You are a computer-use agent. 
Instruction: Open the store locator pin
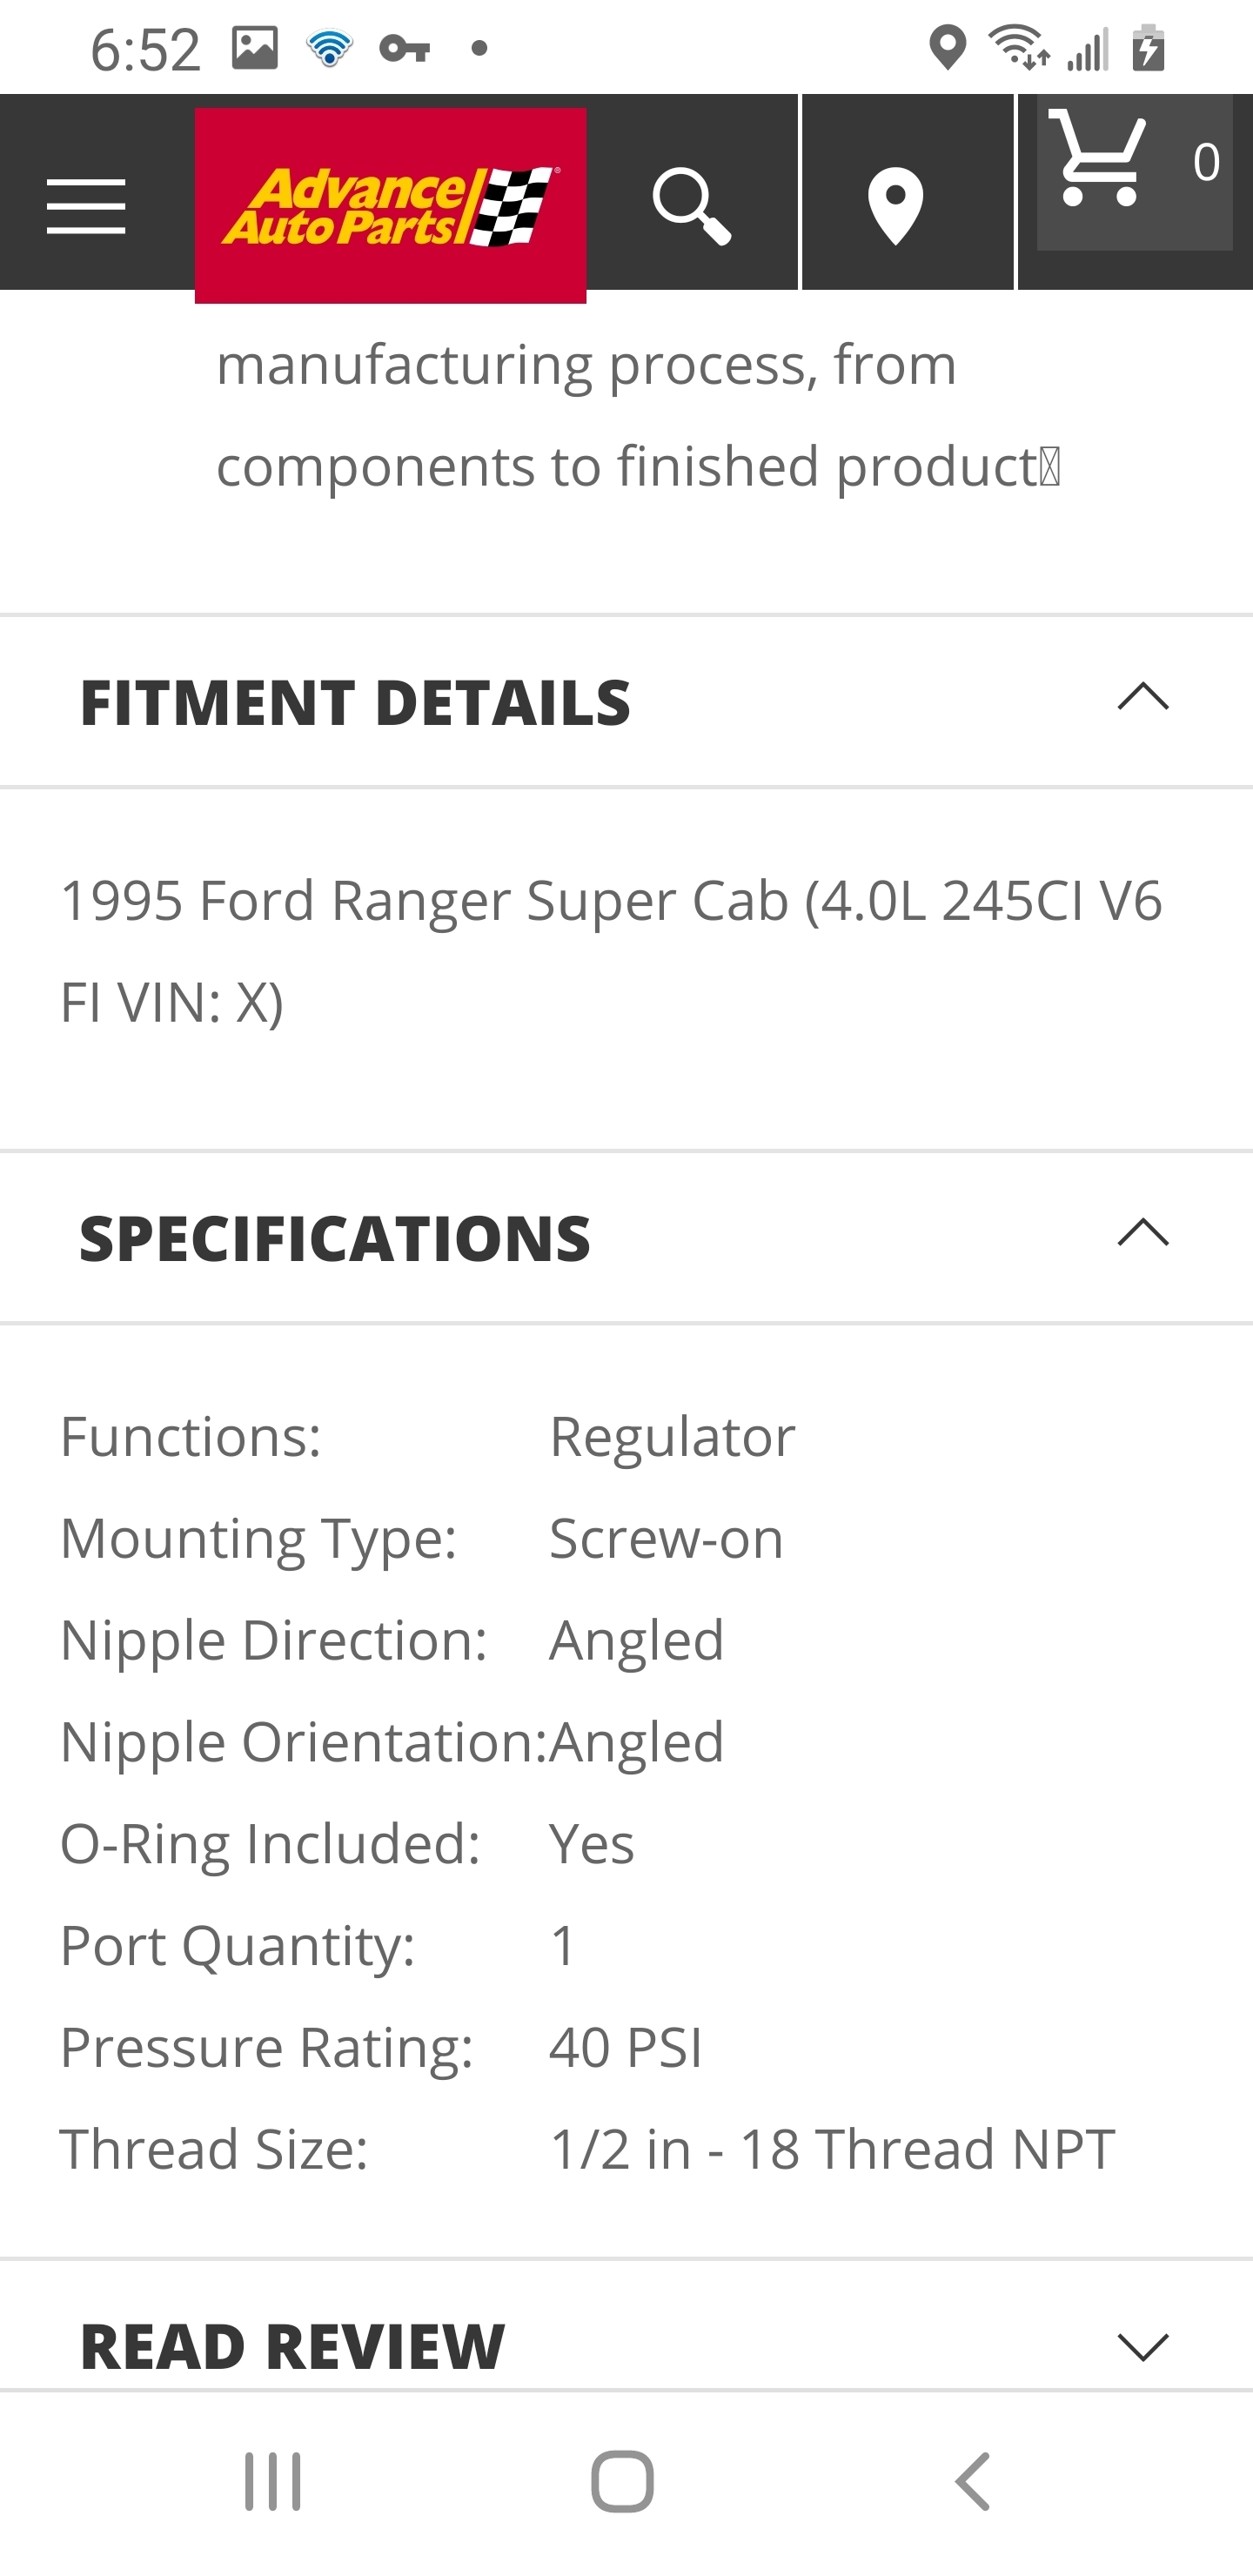pyautogui.click(x=895, y=205)
